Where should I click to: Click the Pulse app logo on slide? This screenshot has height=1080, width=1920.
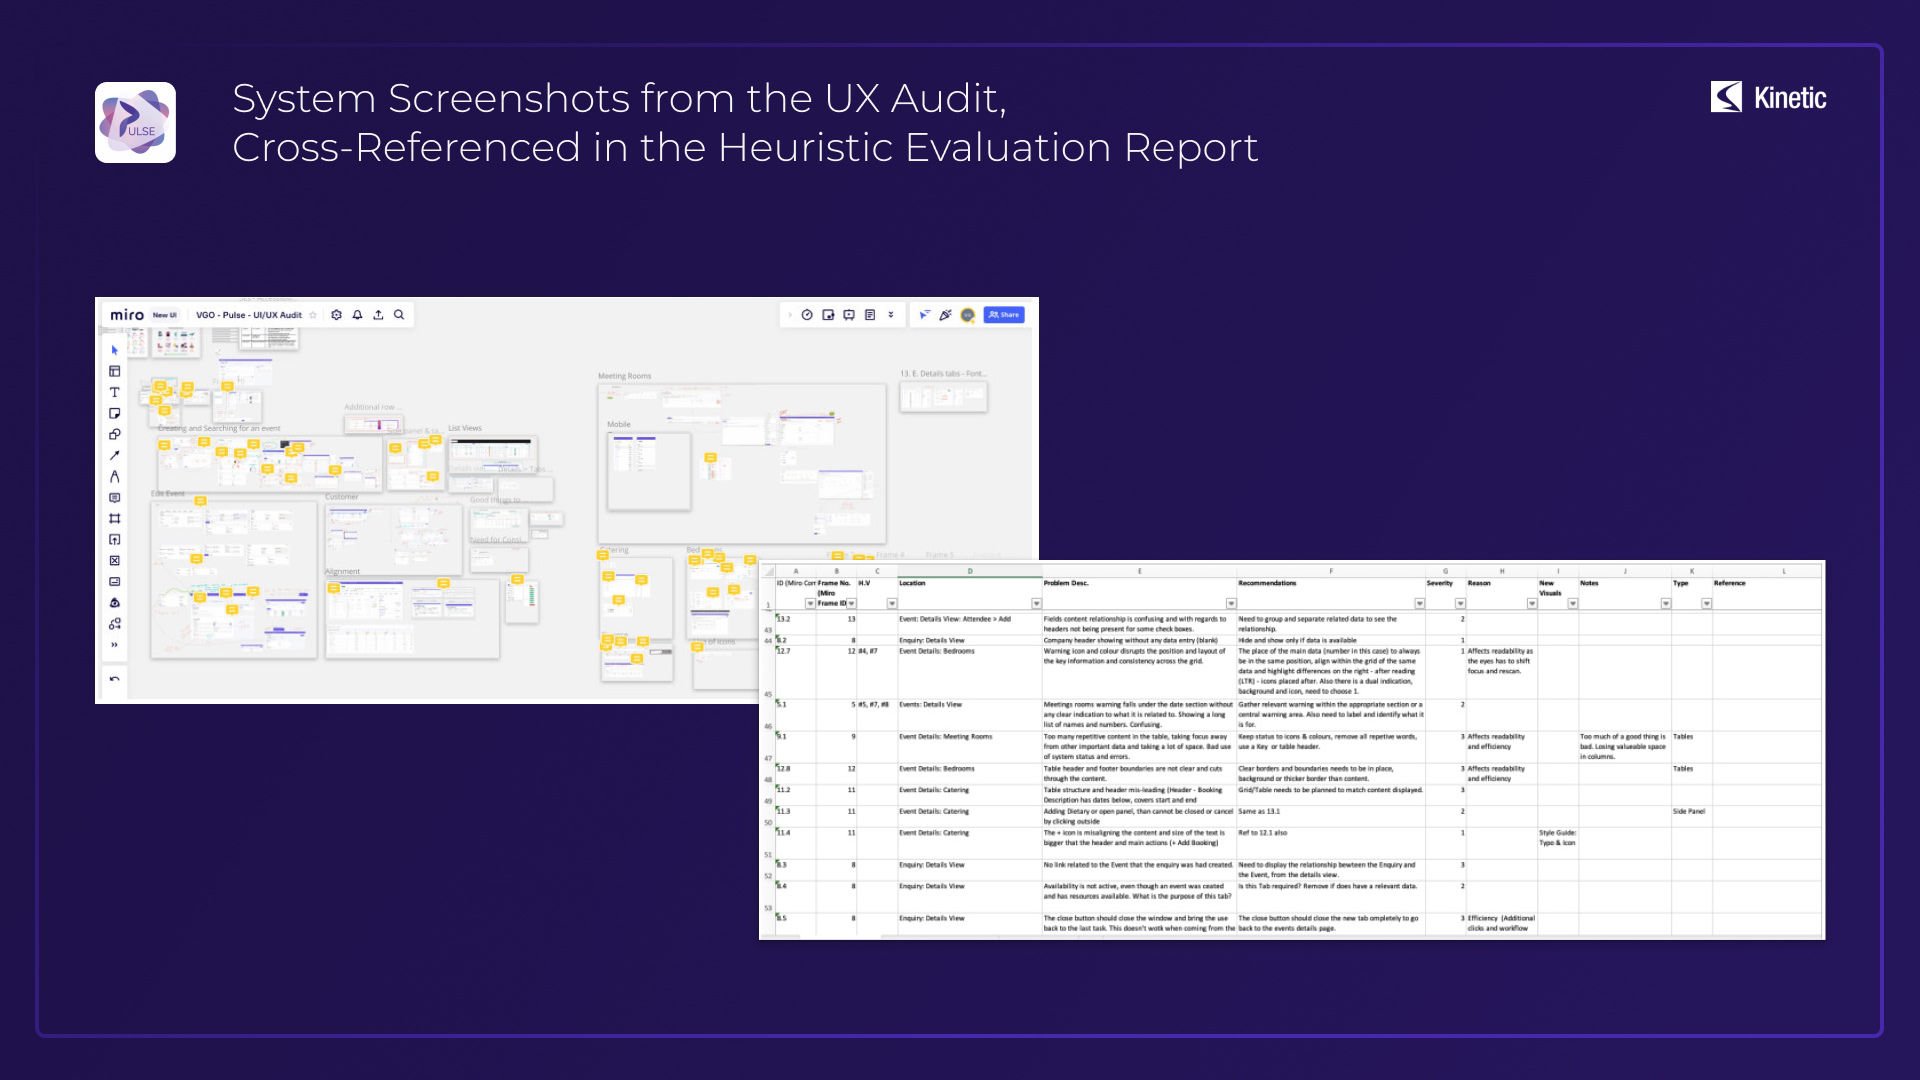tap(135, 122)
